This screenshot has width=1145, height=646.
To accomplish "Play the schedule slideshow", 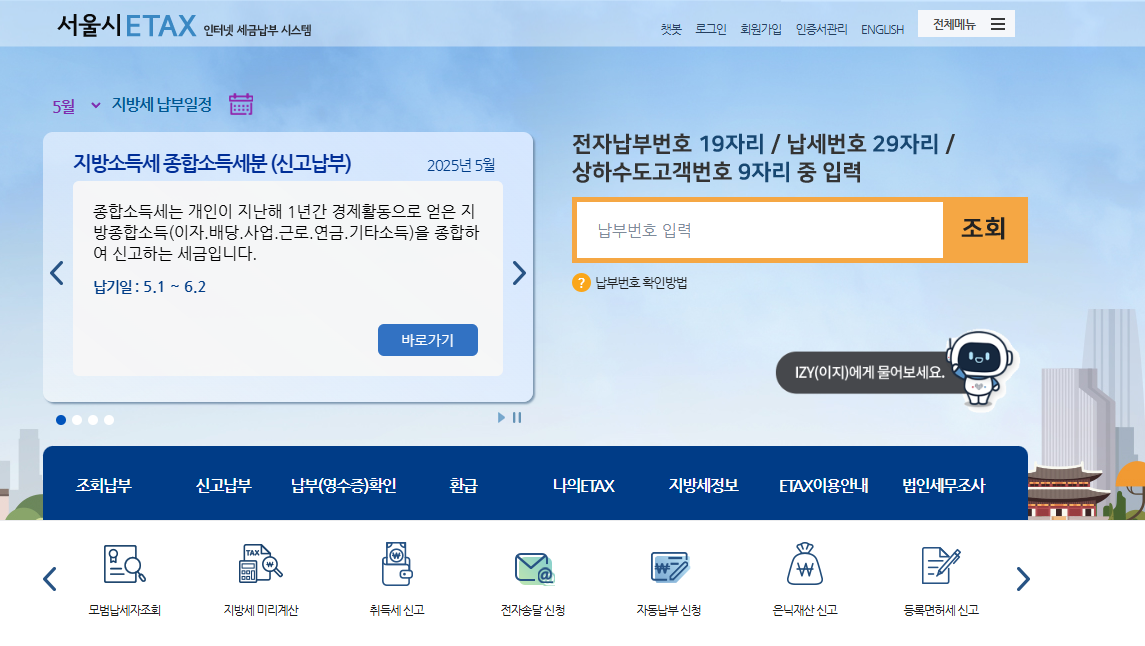I will (501, 418).
